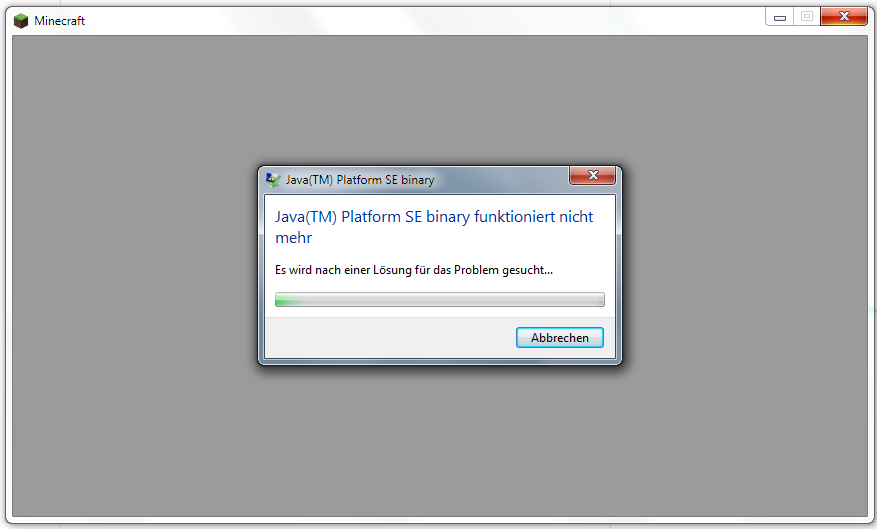Close the Minecraft window

click(844, 16)
